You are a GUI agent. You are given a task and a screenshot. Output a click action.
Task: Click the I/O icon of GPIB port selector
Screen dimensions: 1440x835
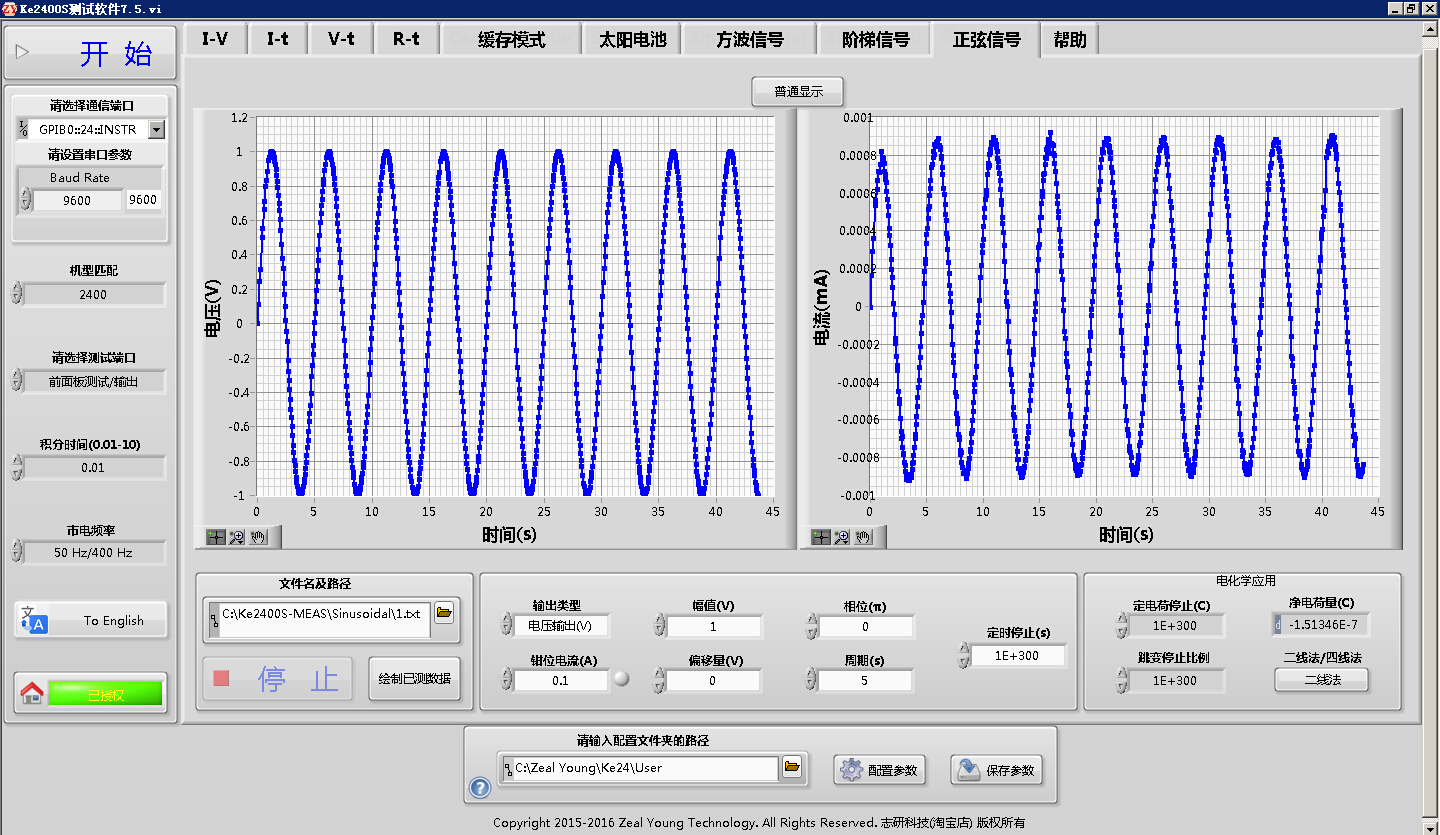click(23, 129)
